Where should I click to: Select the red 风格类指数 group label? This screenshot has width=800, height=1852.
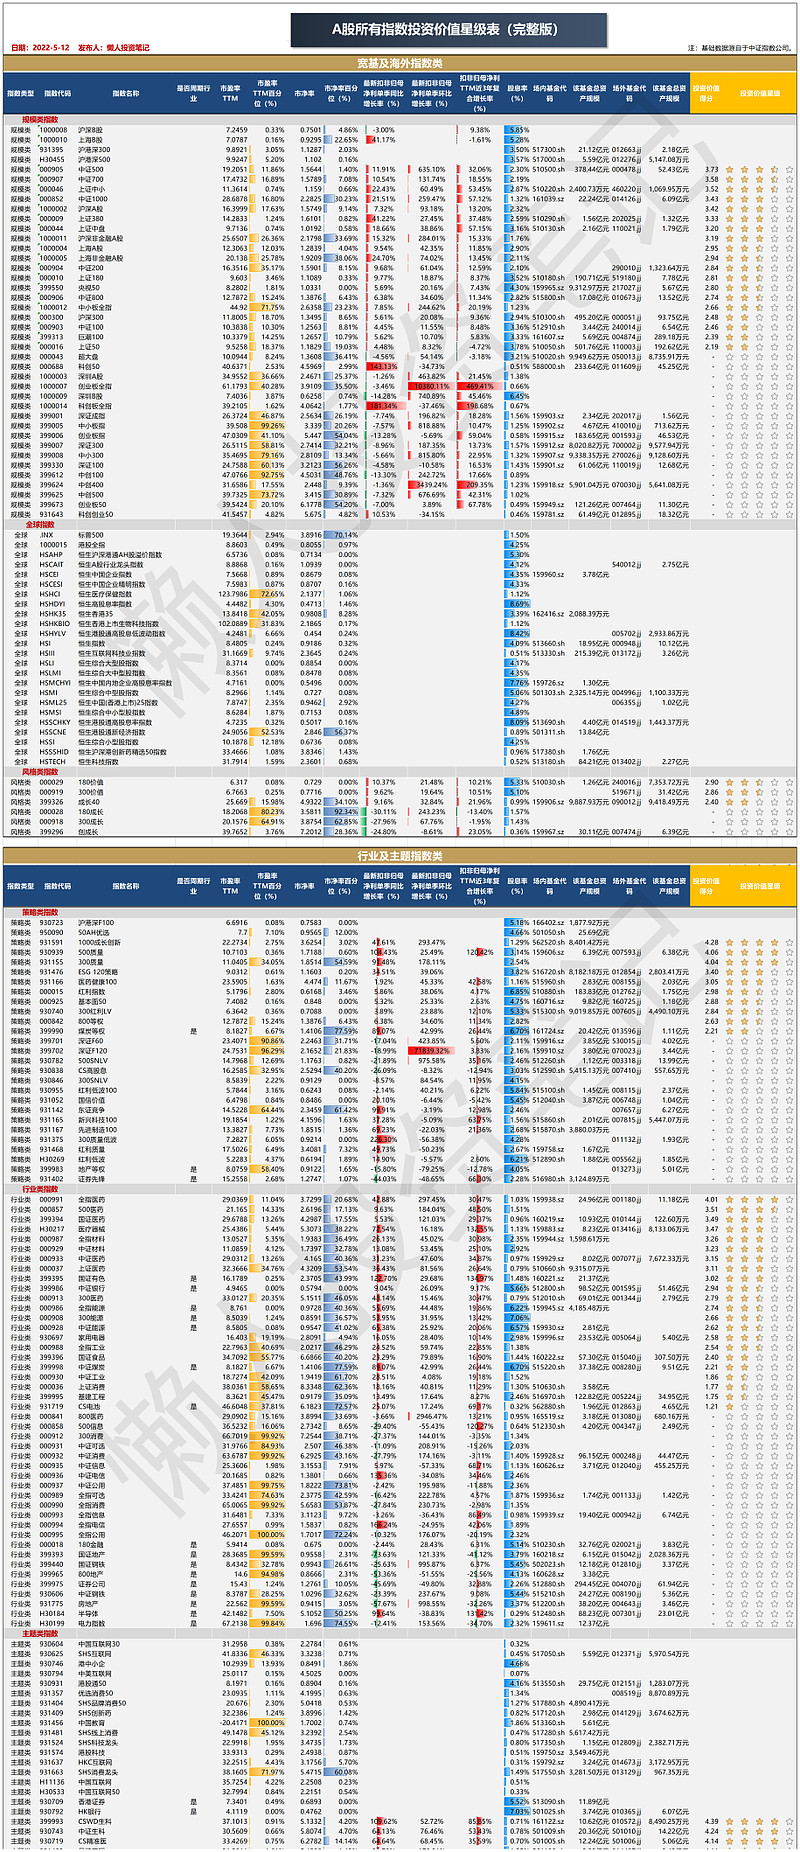point(40,771)
